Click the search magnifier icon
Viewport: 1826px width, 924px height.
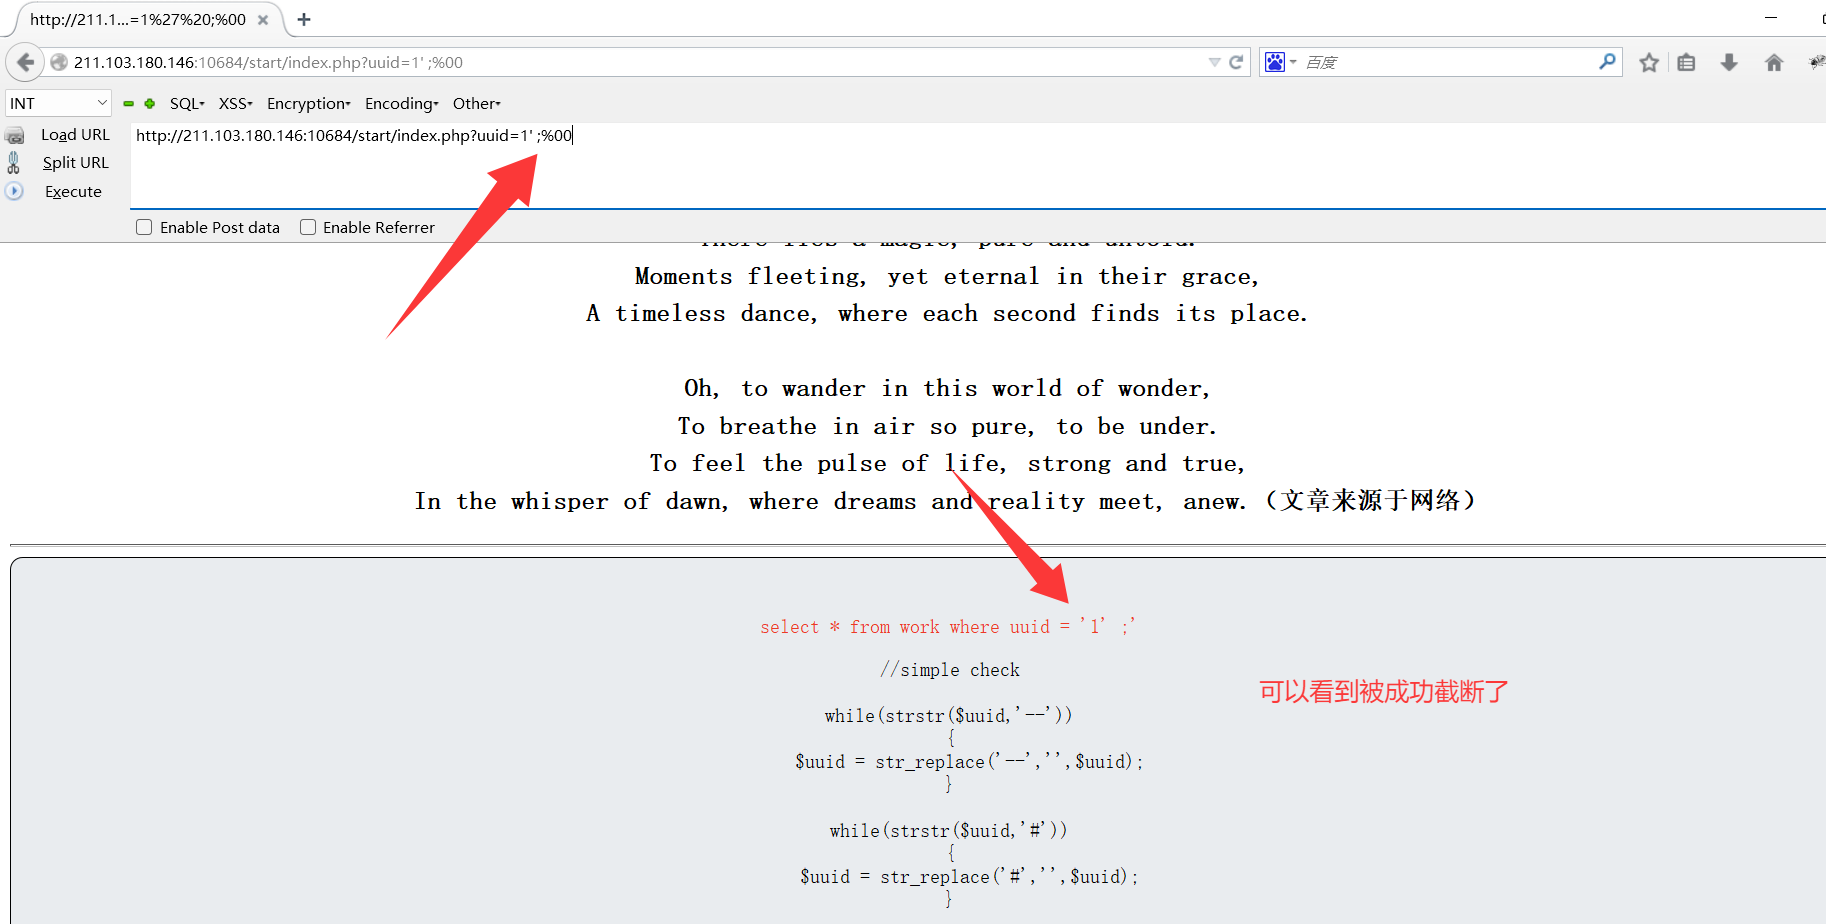pyautogui.click(x=1607, y=62)
